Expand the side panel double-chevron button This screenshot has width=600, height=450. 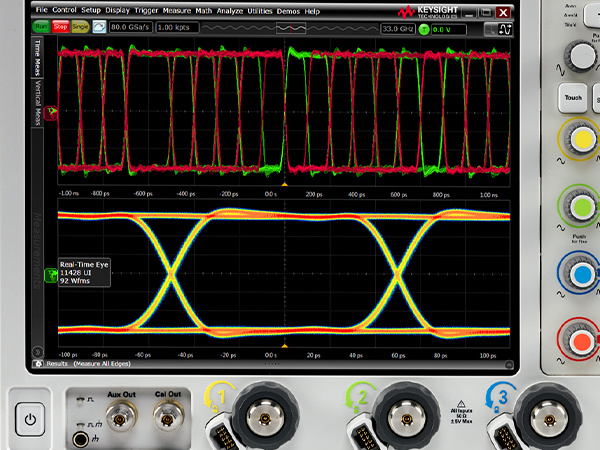pyautogui.click(x=38, y=351)
